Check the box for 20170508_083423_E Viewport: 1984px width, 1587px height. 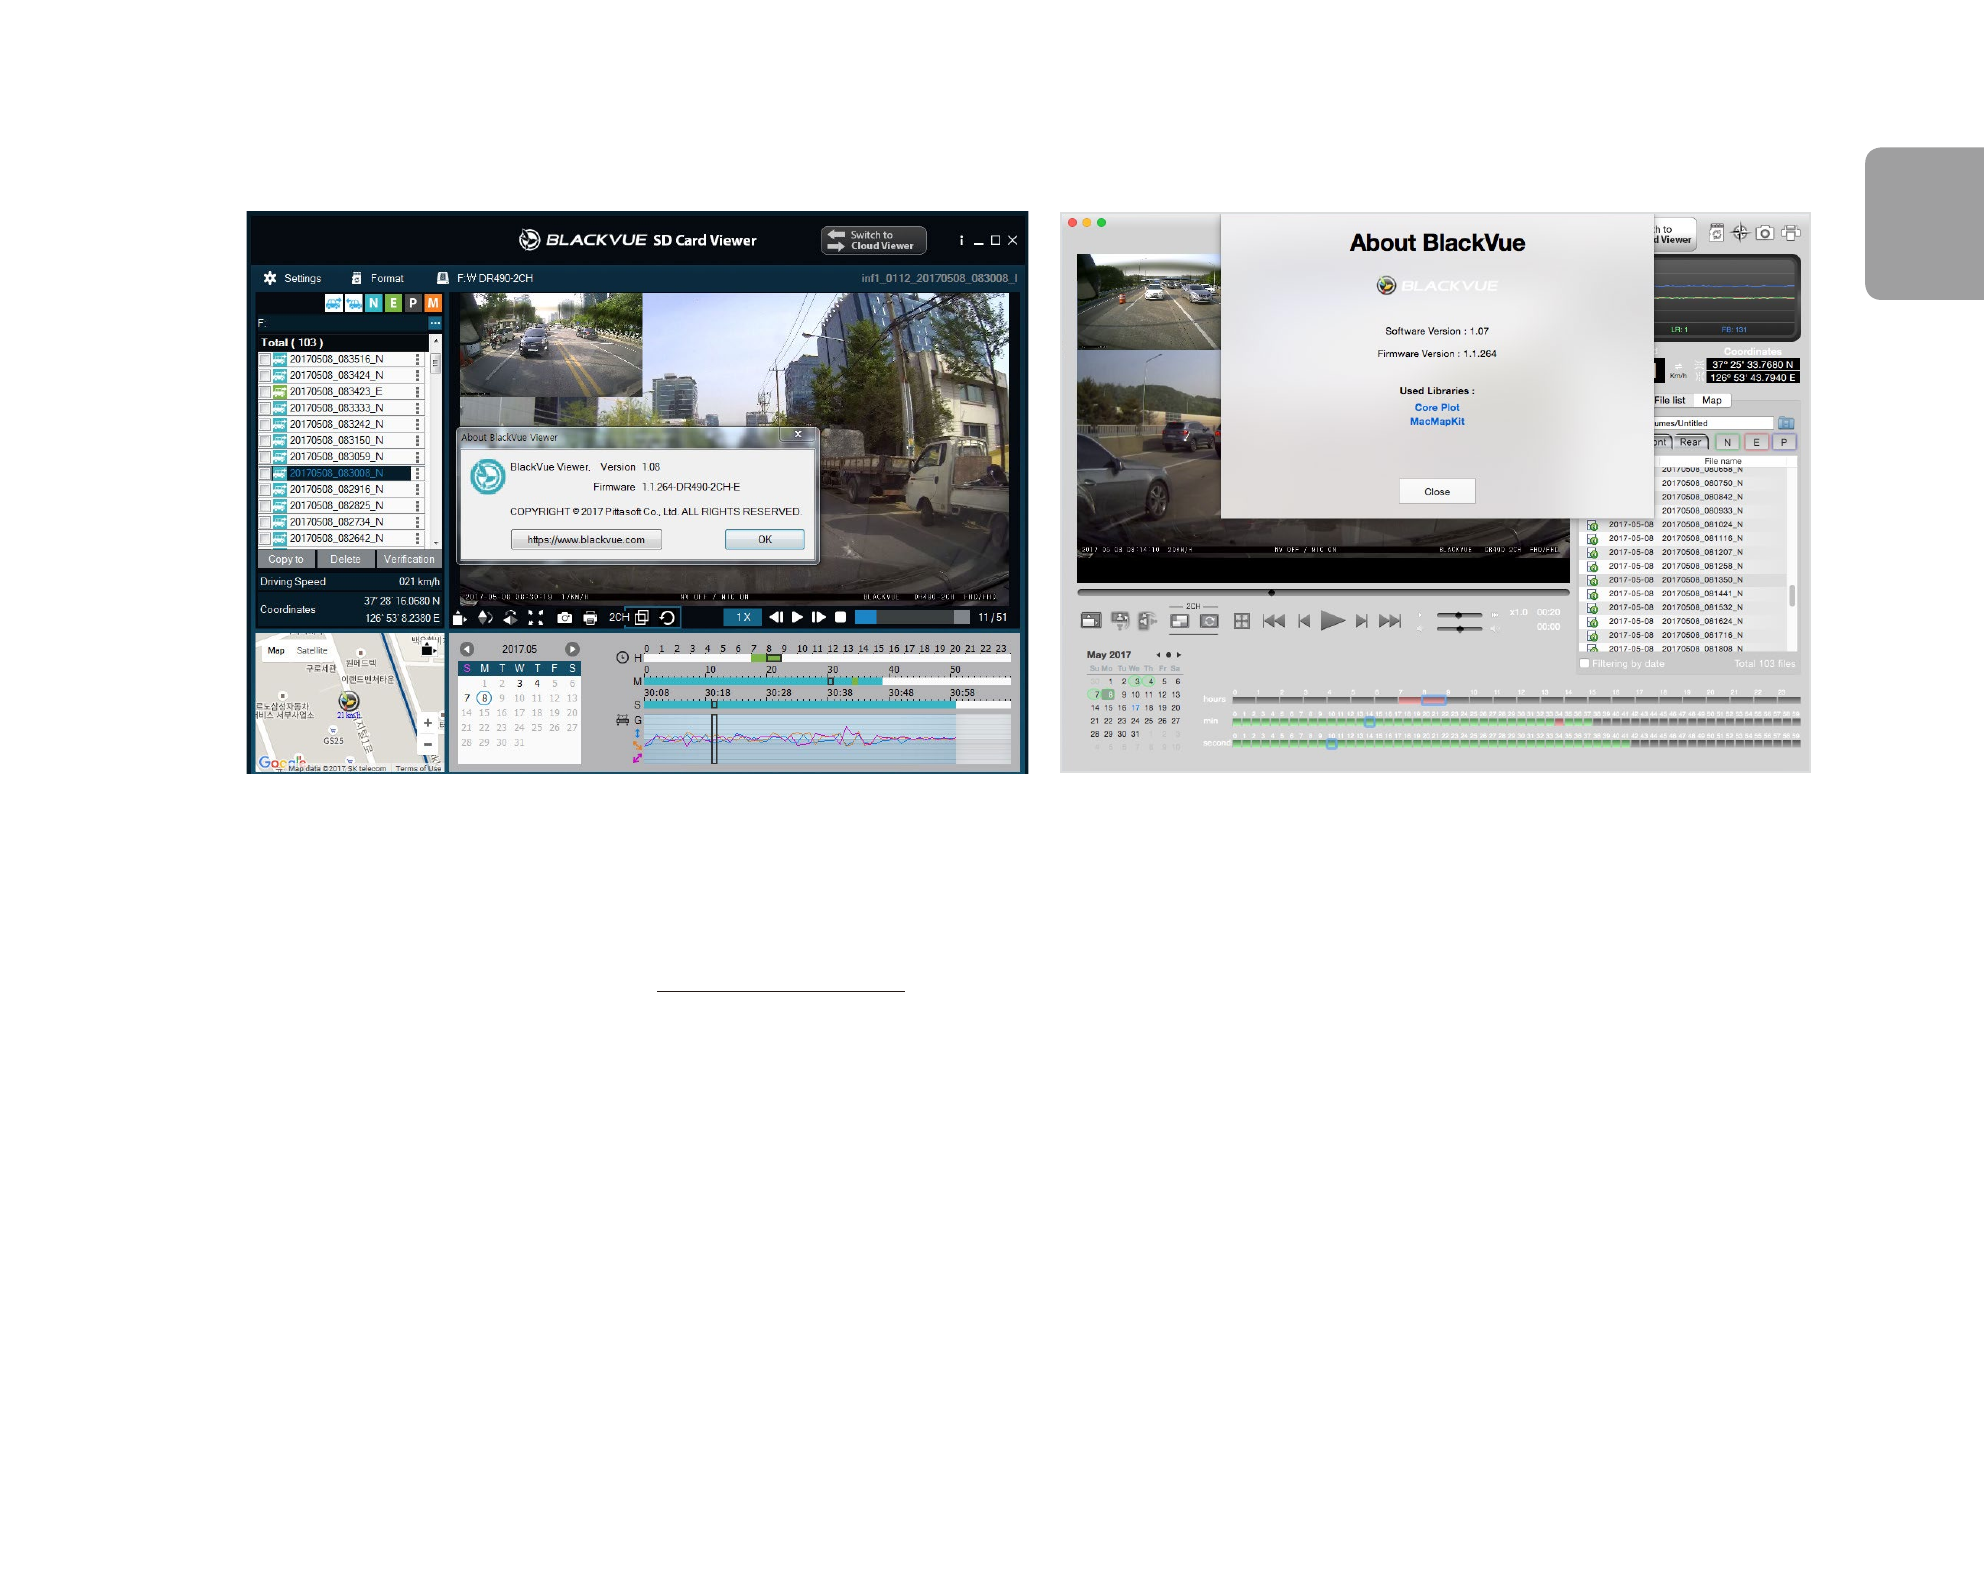click(265, 392)
